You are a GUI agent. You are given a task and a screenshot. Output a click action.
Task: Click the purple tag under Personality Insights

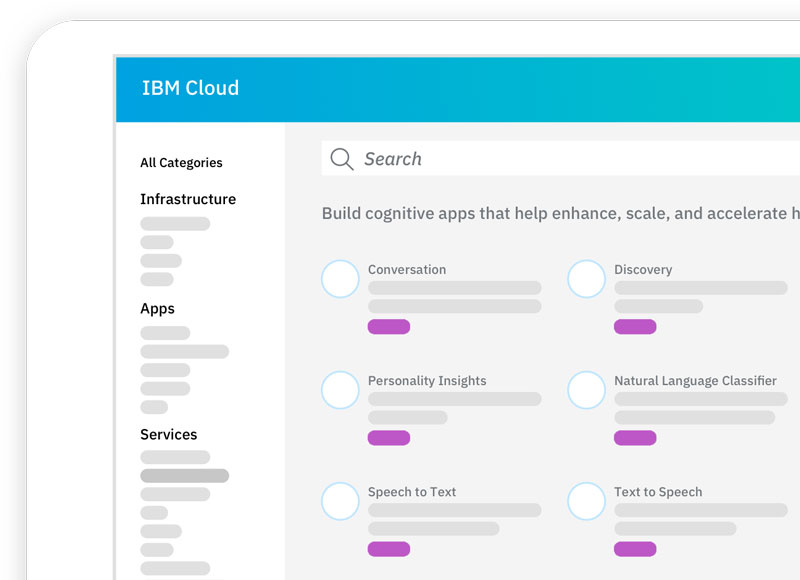click(389, 438)
